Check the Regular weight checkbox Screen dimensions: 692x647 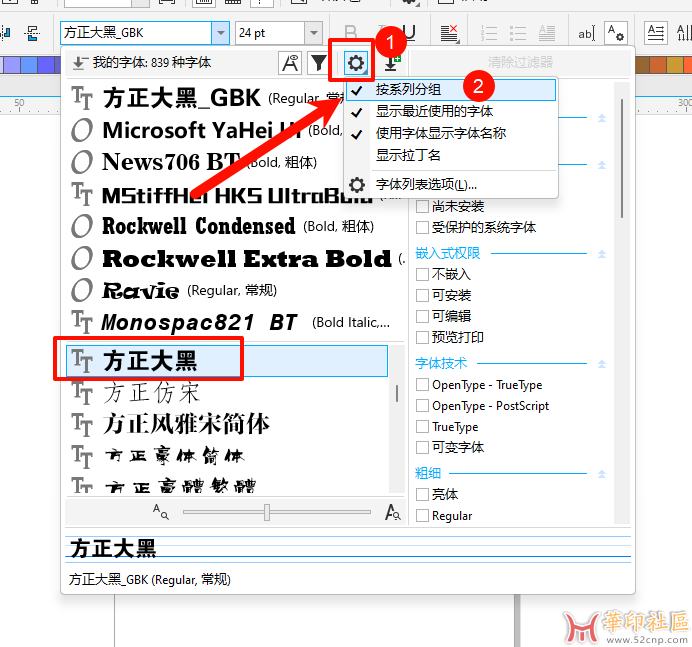coord(422,515)
